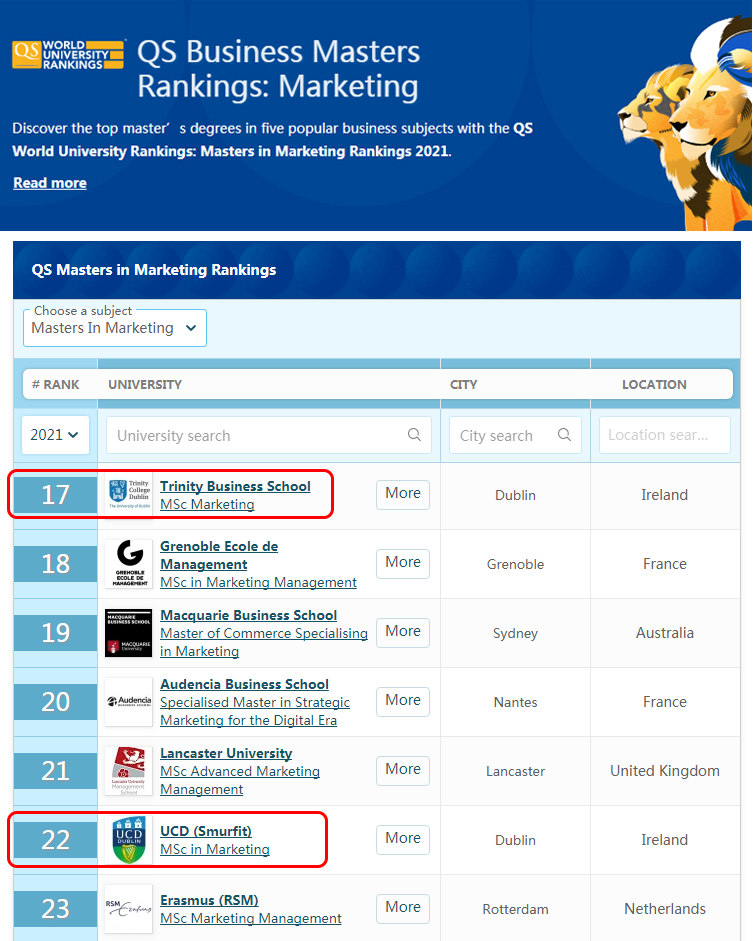Click the Erasmus RSM logo
The width and height of the screenshot is (753, 941).
tap(129, 908)
